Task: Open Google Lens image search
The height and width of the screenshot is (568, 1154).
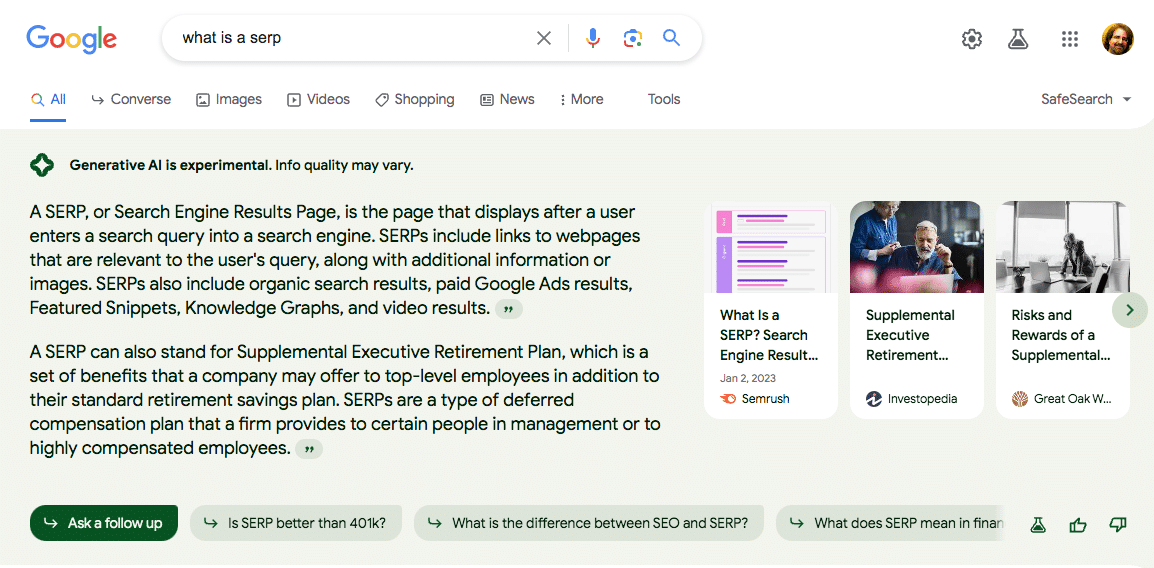Action: [x=632, y=38]
